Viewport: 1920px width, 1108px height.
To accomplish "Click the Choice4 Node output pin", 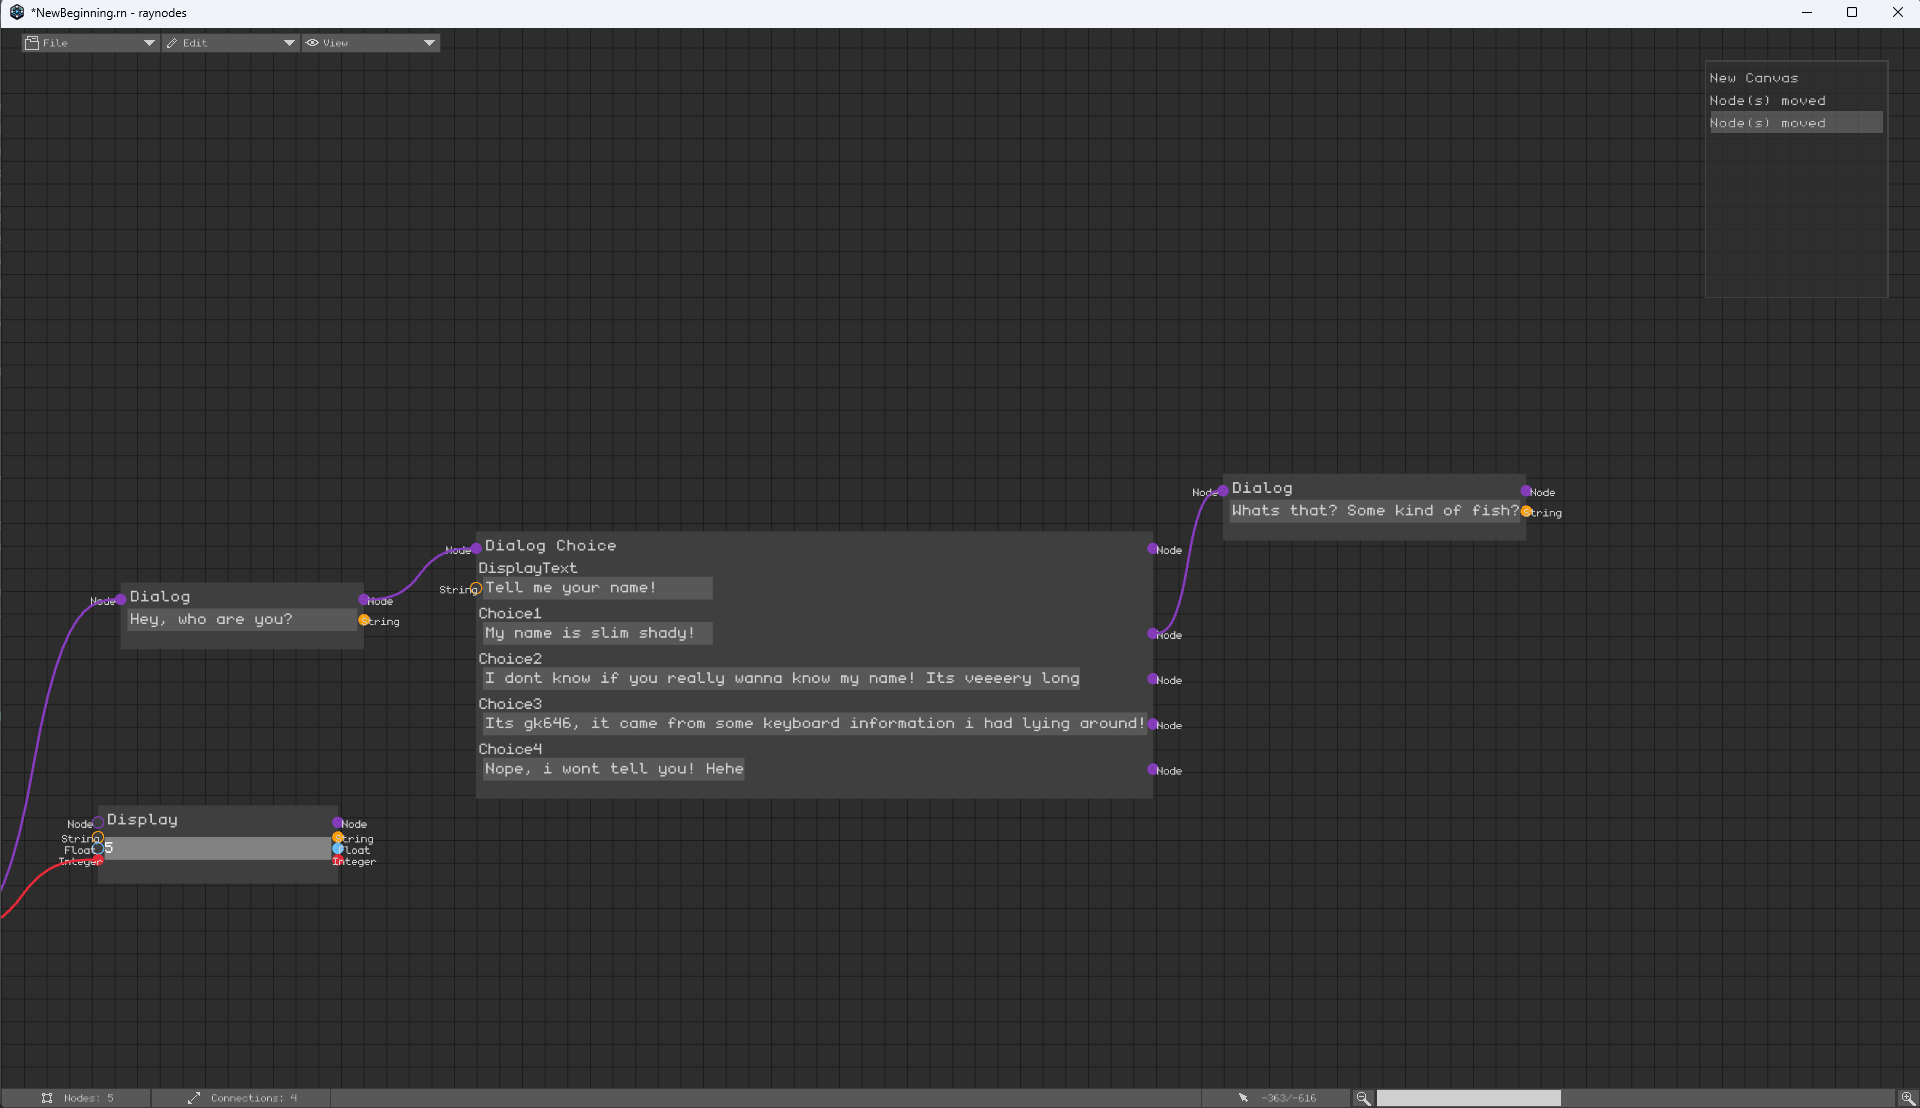I will [x=1153, y=769].
